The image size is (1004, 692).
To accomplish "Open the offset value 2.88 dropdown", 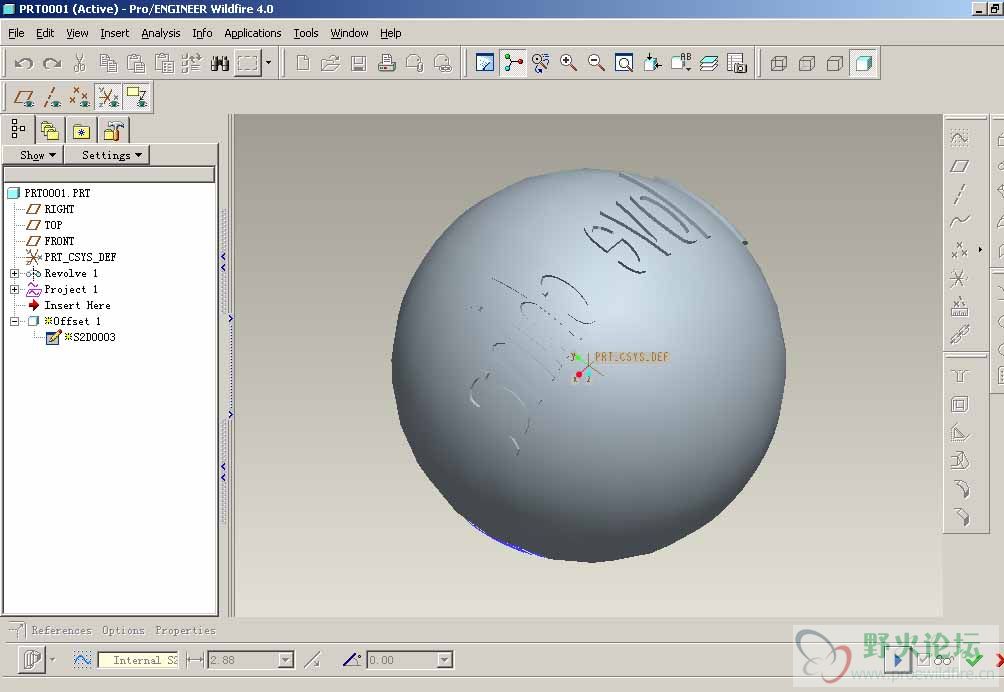I will coord(286,660).
